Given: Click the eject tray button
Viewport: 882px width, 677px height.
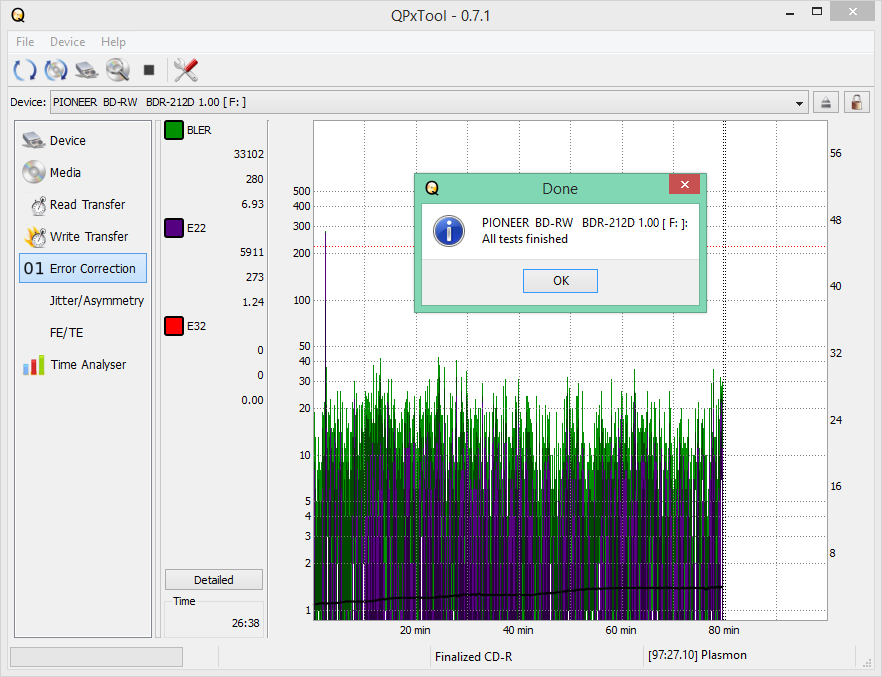Looking at the screenshot, I should click(825, 102).
